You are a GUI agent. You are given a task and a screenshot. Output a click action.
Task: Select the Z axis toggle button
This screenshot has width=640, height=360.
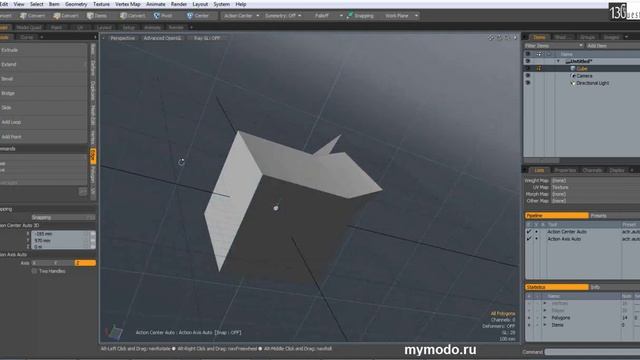point(85,263)
